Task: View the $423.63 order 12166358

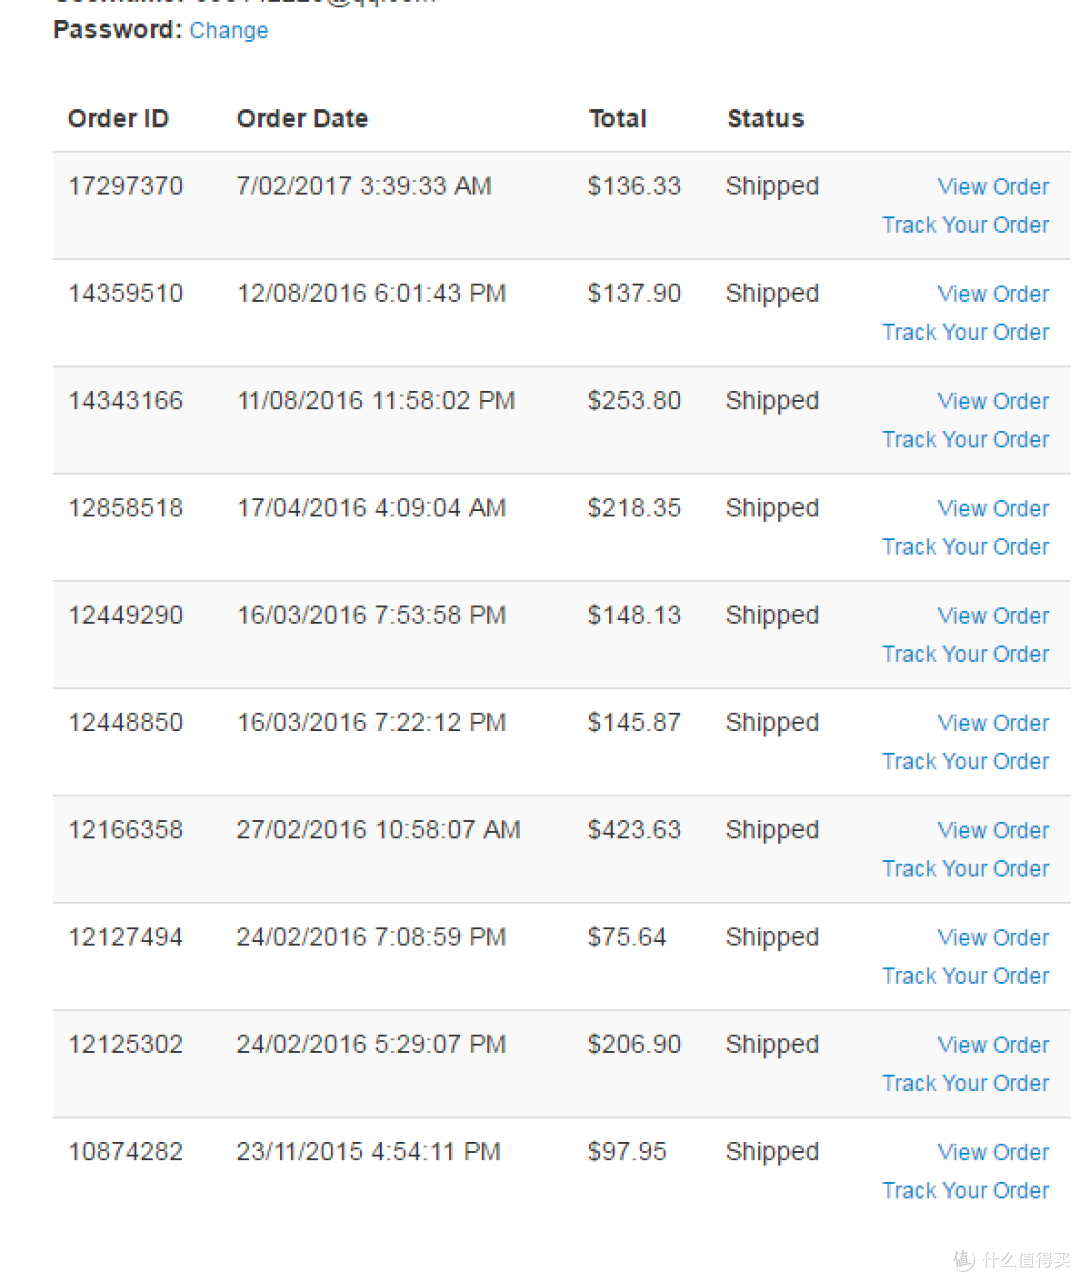Action: click(x=993, y=831)
